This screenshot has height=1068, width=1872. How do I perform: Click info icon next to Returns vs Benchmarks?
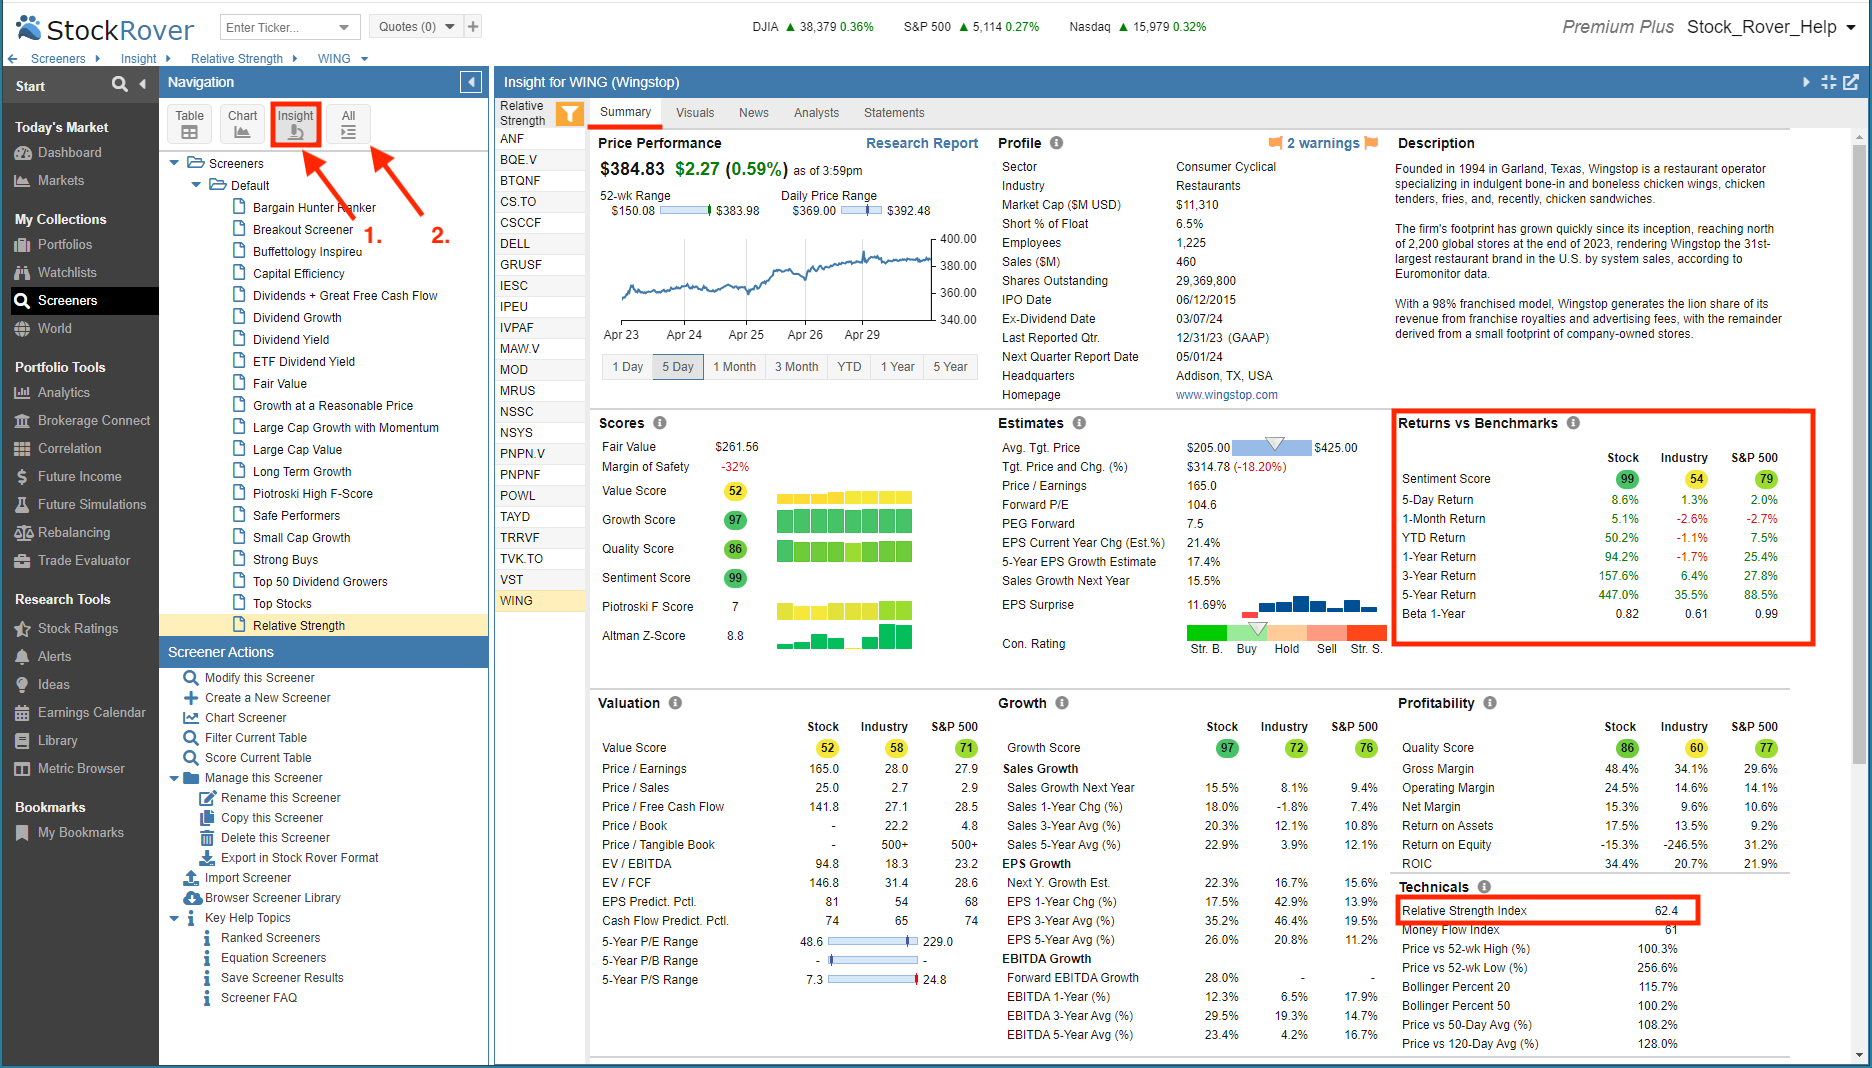pyautogui.click(x=1573, y=423)
